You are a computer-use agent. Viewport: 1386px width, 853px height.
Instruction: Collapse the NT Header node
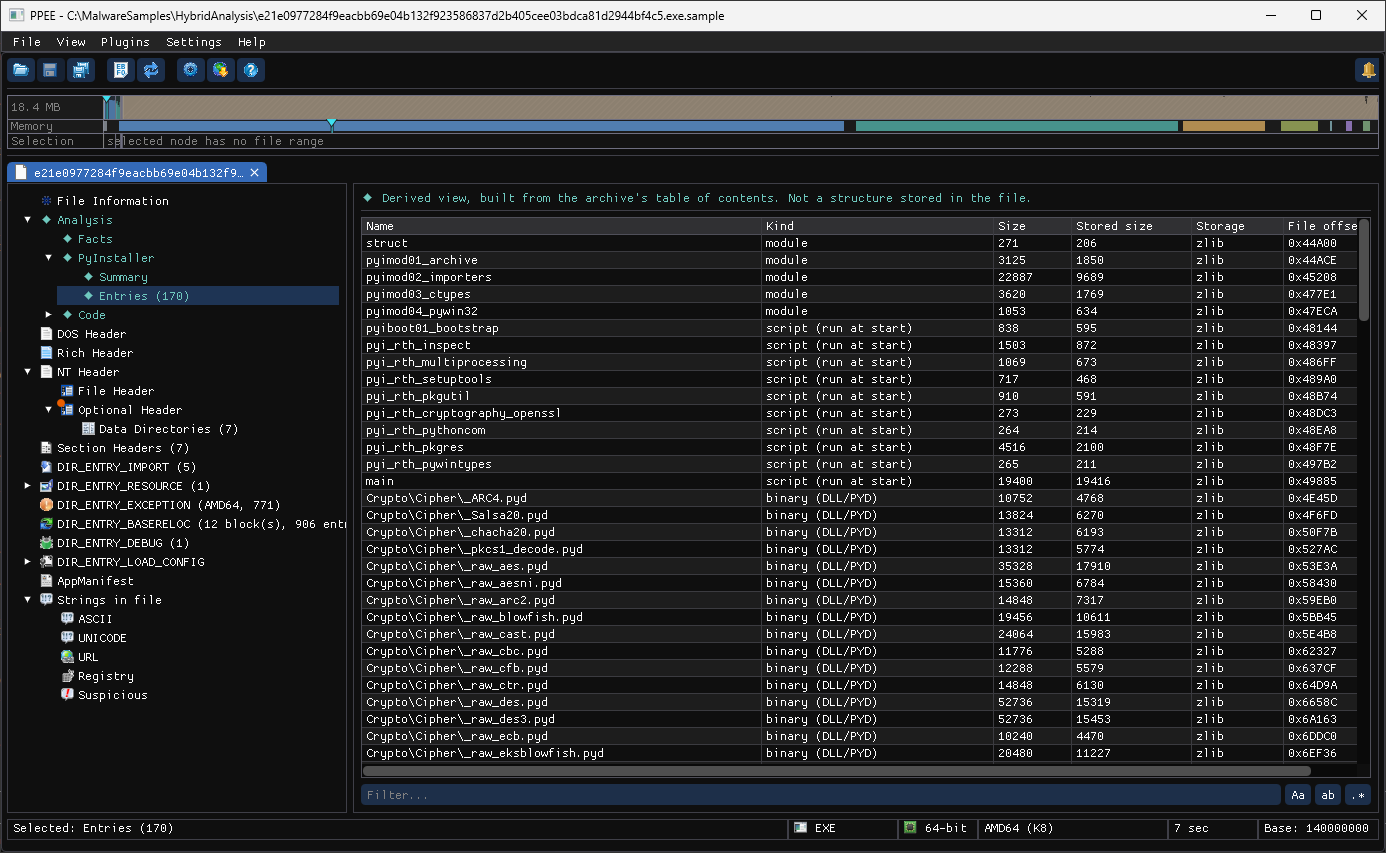[x=28, y=372]
